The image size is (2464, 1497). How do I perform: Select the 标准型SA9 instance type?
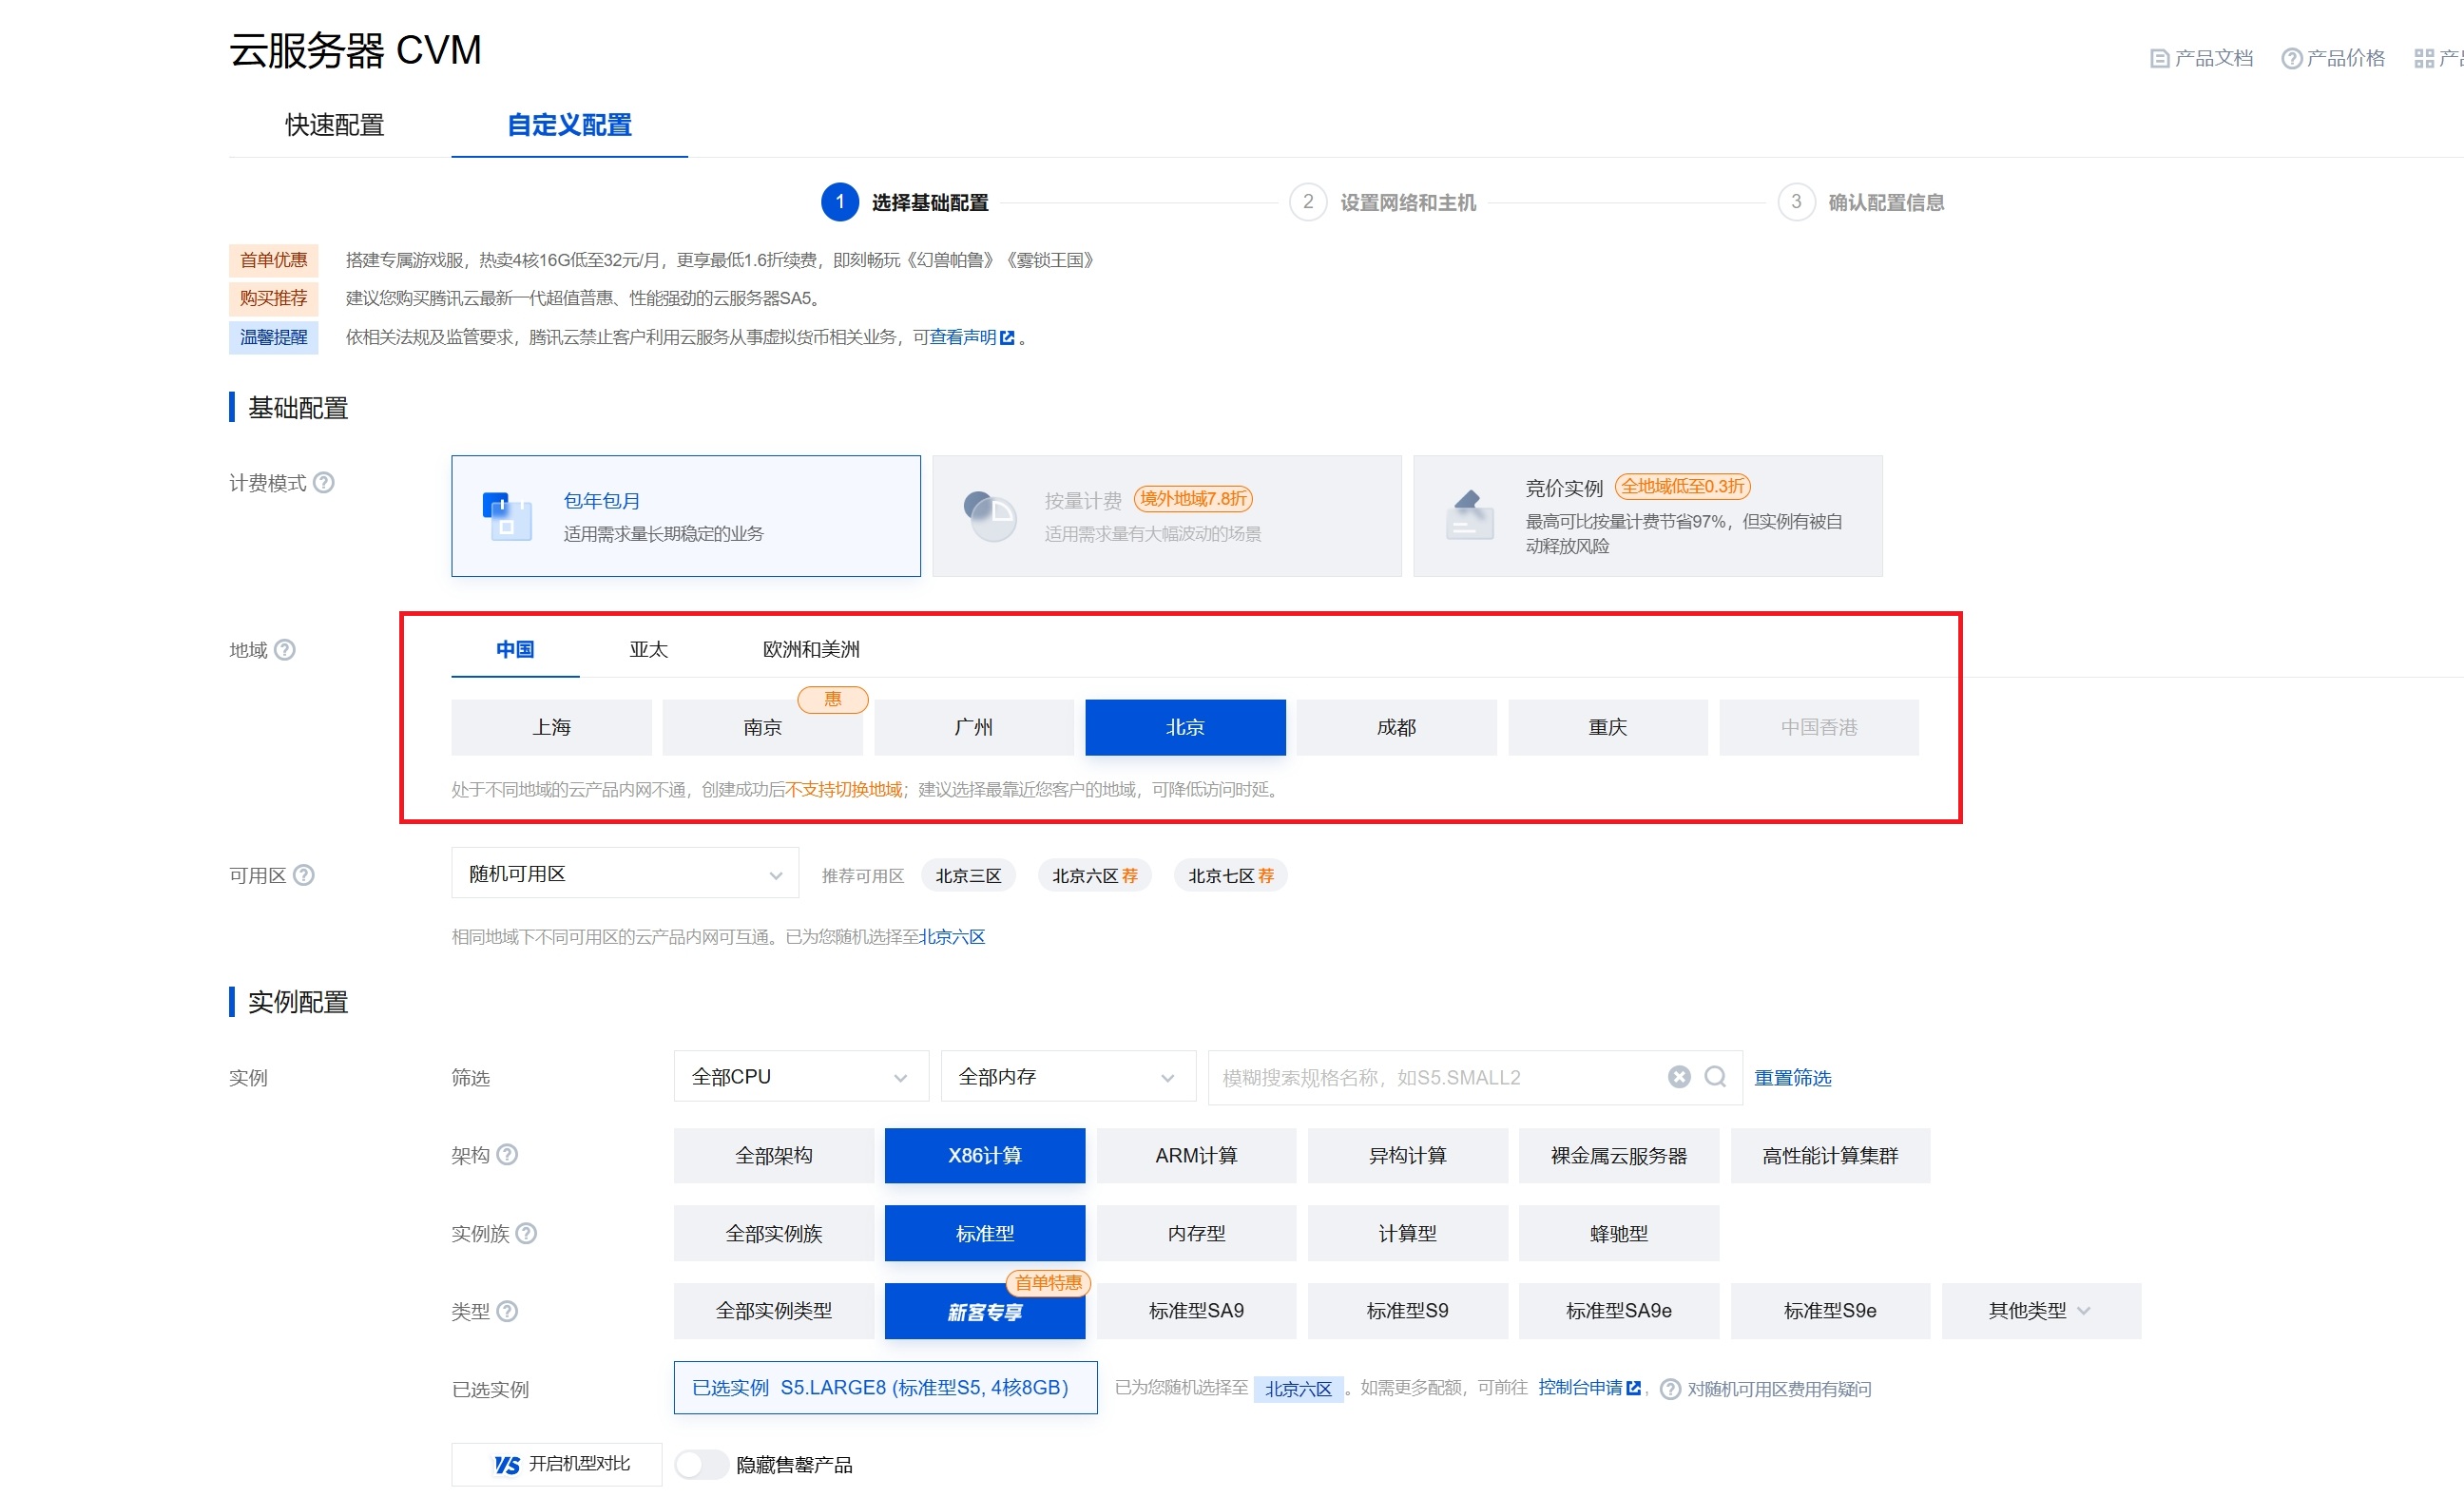coord(1197,1311)
